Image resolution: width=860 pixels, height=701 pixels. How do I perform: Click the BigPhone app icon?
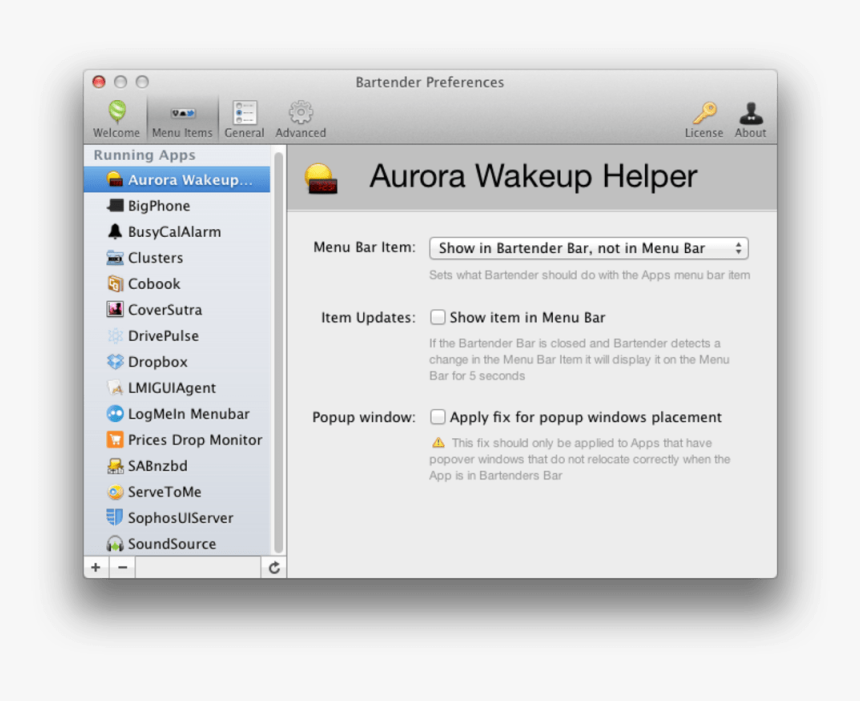click(x=115, y=206)
